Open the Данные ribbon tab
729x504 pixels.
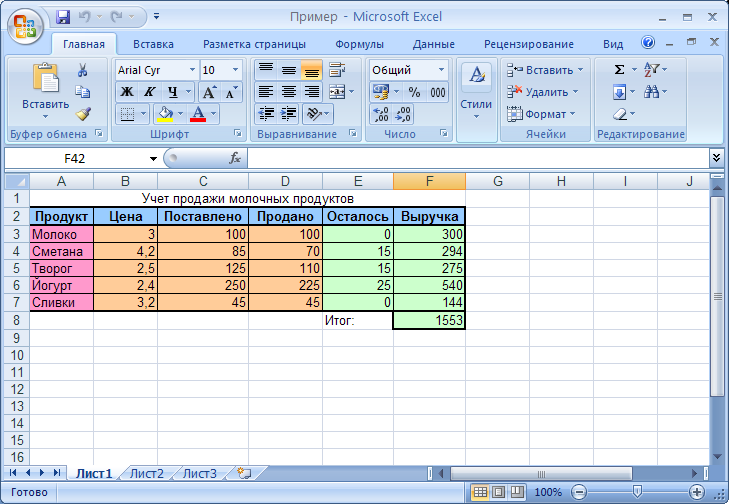coord(433,44)
